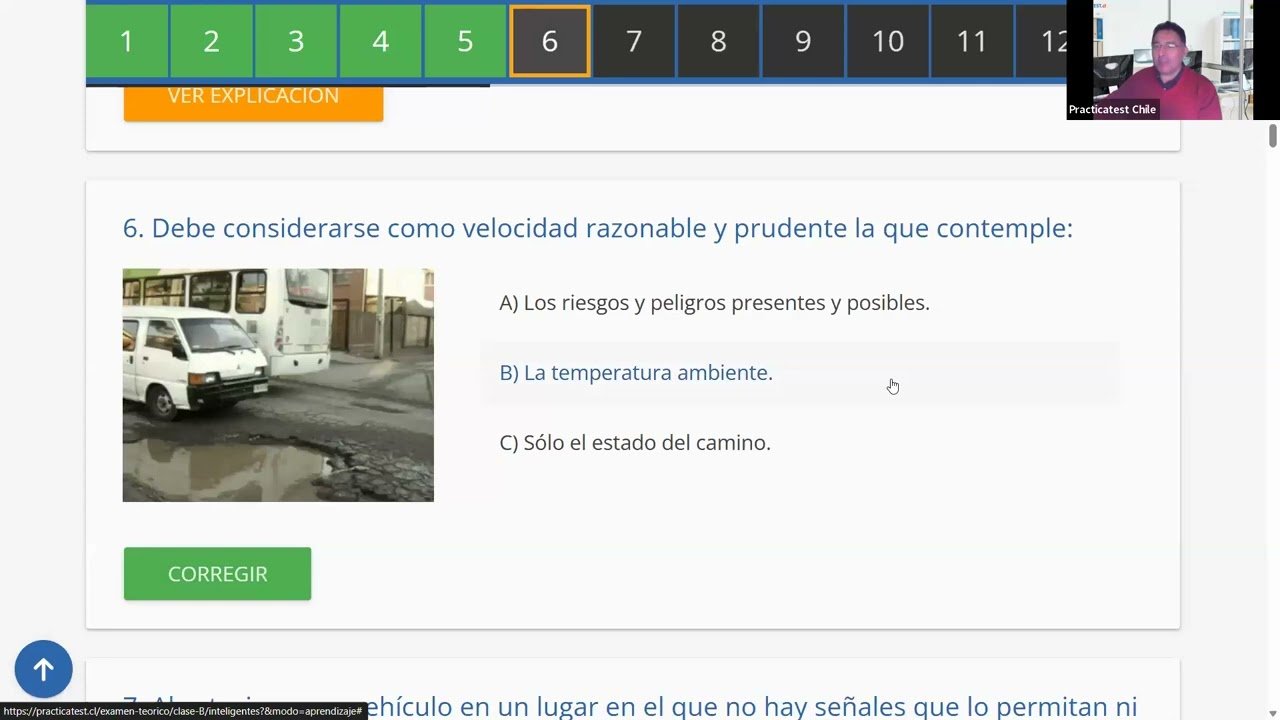Jump to question 1 in the navigator

pyautogui.click(x=126, y=41)
